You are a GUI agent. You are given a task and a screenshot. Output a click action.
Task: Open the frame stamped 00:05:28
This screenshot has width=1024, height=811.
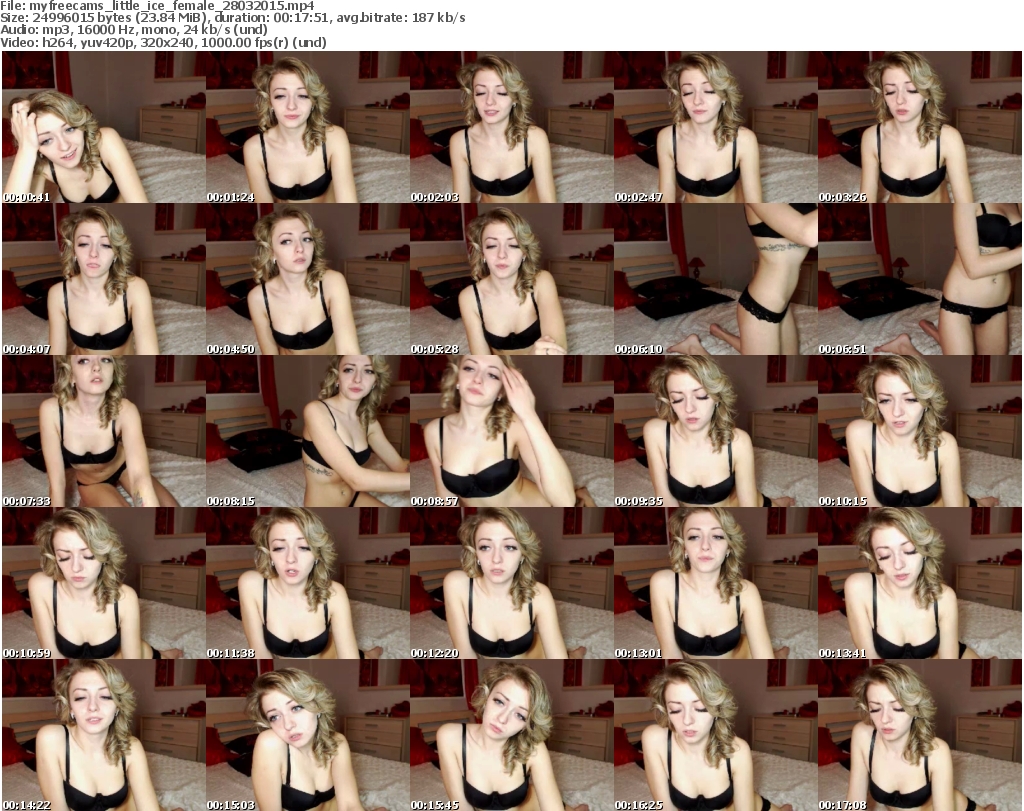pyautogui.click(x=510, y=279)
